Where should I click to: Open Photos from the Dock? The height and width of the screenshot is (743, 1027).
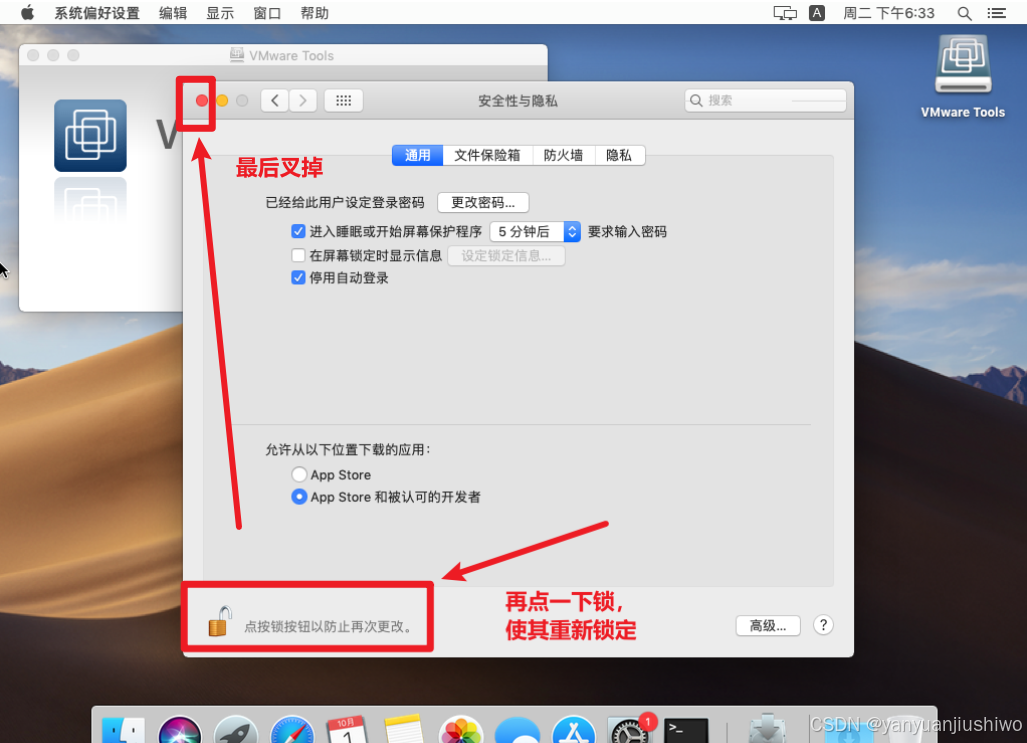(x=461, y=730)
